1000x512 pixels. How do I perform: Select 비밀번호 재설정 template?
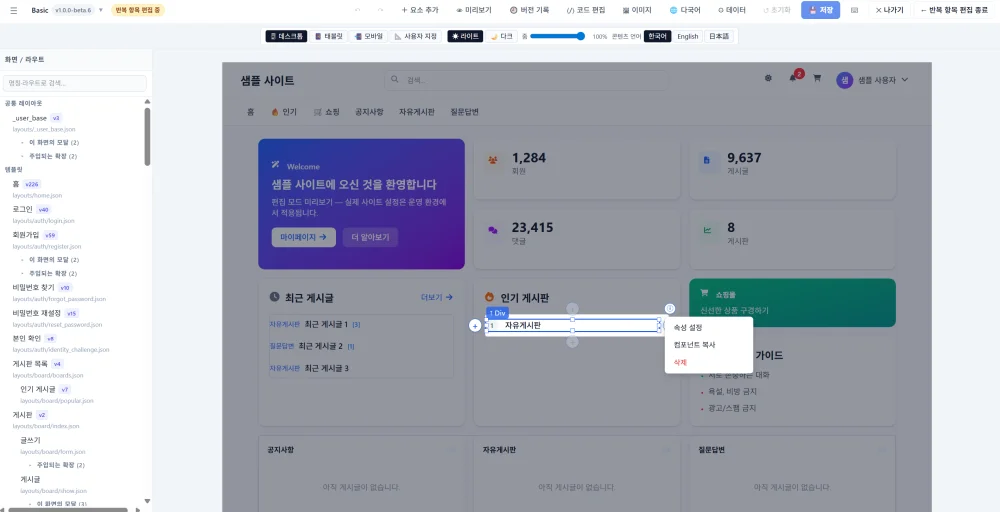[37, 313]
